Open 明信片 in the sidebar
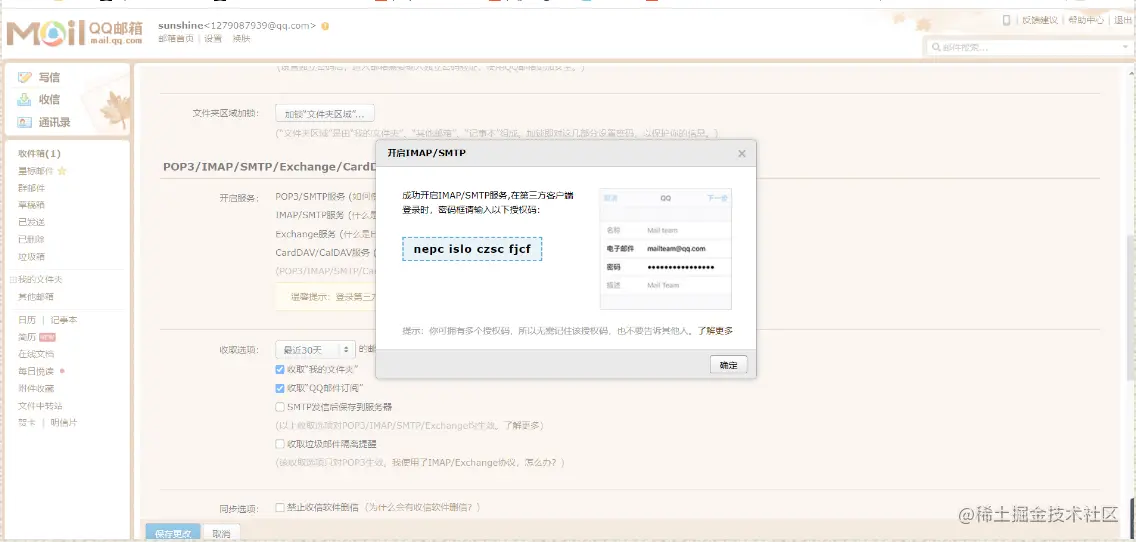Viewport: 1136px width, 542px height. tap(64, 422)
